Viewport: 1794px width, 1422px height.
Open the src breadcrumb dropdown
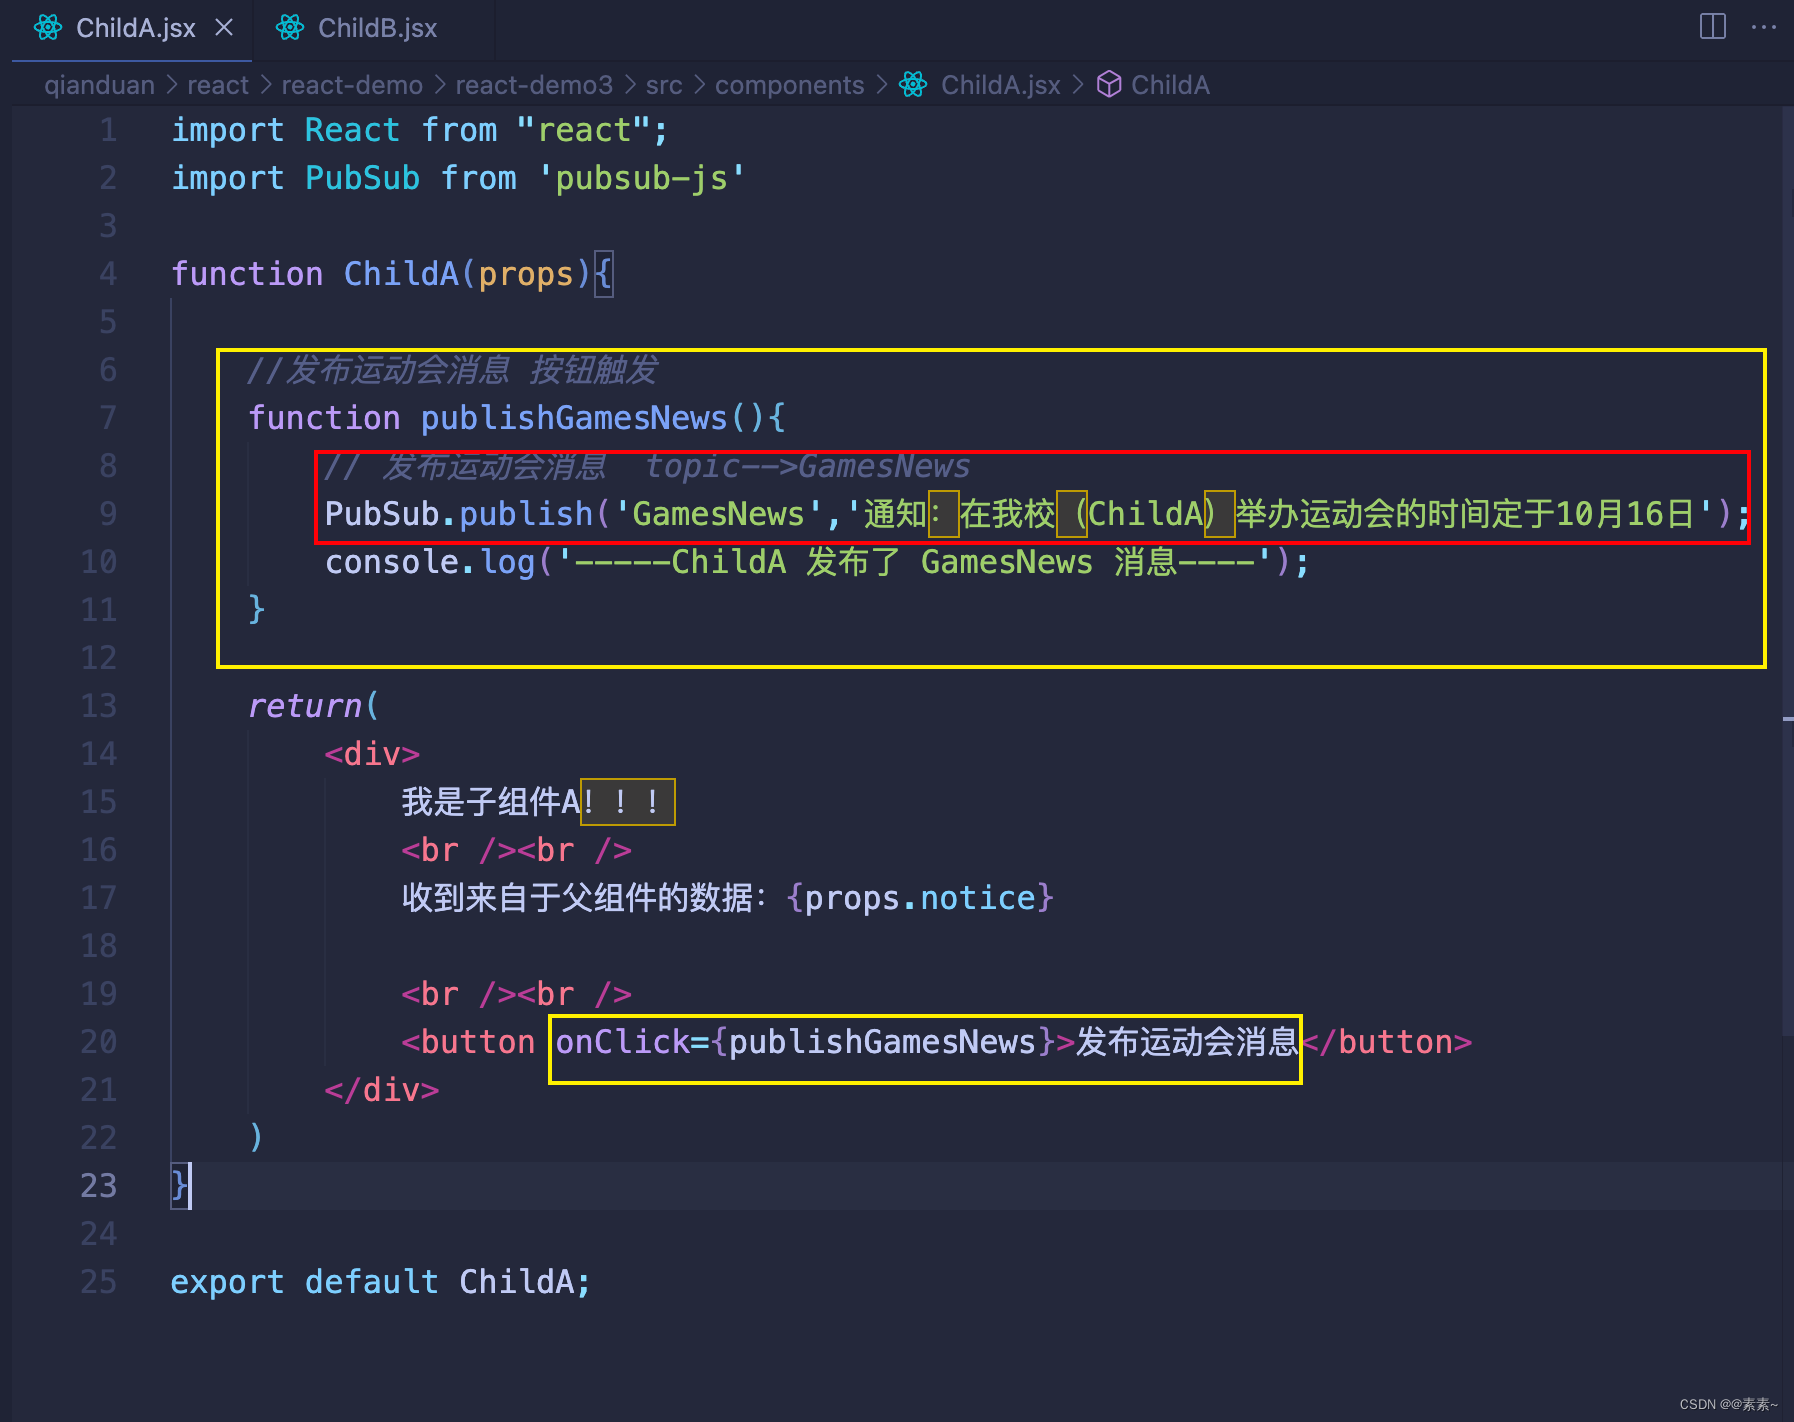click(x=663, y=85)
